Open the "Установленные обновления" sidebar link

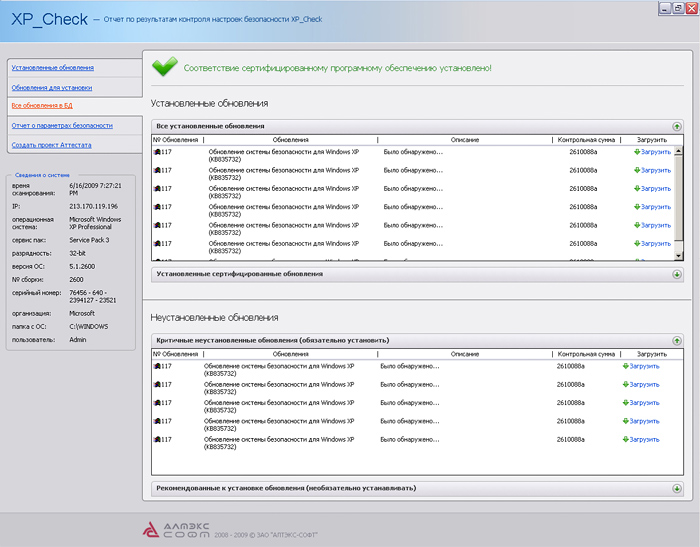point(53,67)
